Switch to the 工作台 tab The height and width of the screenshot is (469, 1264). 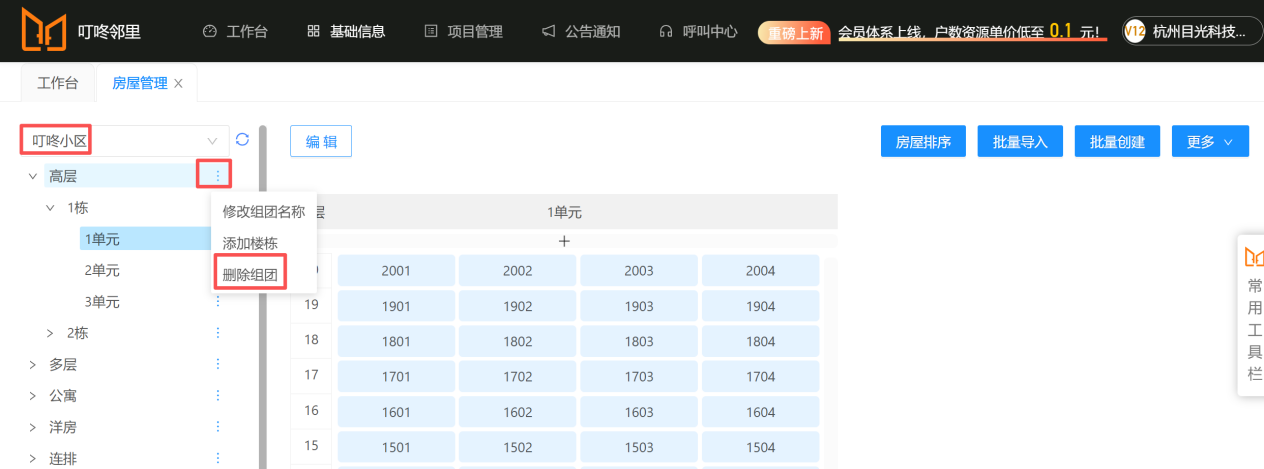57,84
